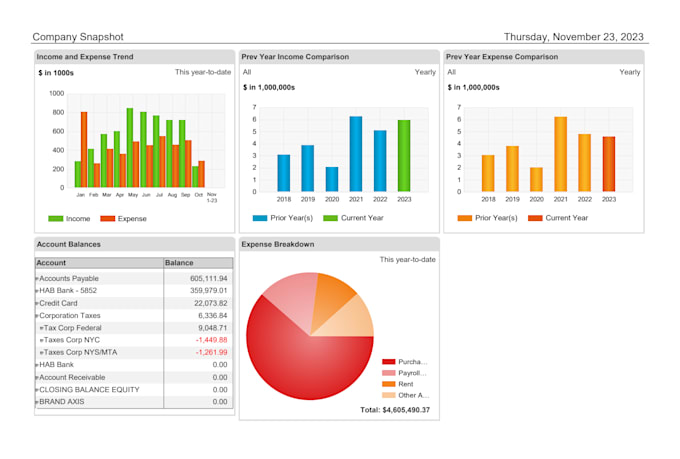
Task: Click the Payroll... legend swatch
Action: [389, 373]
